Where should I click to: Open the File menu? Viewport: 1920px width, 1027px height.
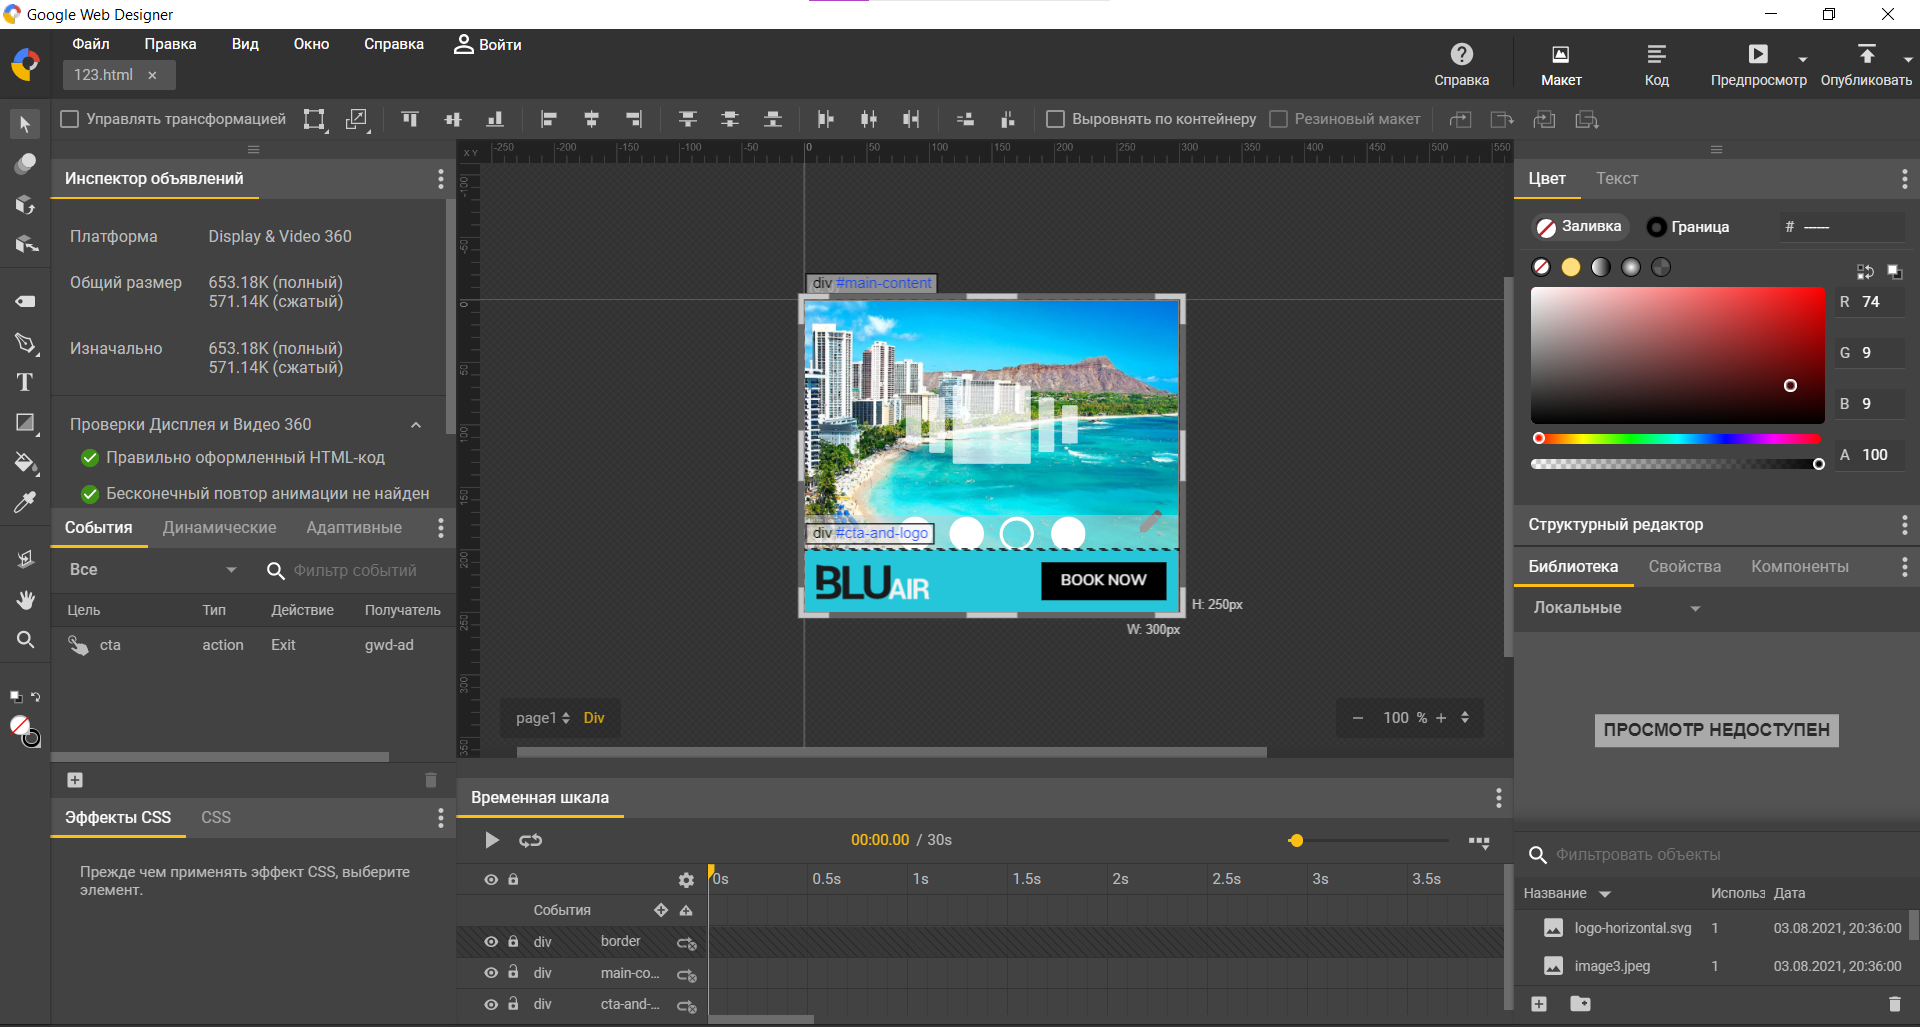(x=90, y=44)
